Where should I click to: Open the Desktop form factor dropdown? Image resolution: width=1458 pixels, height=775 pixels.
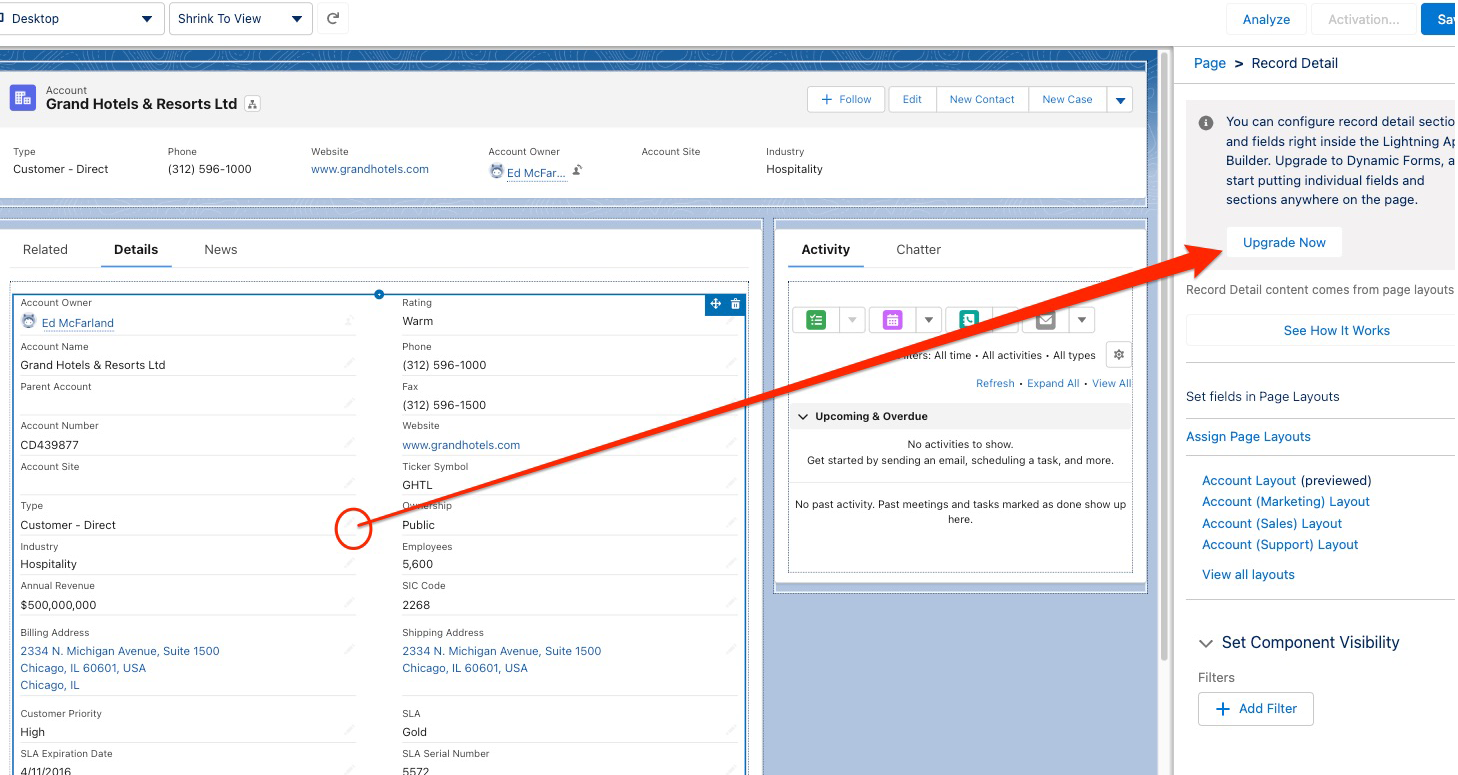tap(80, 19)
